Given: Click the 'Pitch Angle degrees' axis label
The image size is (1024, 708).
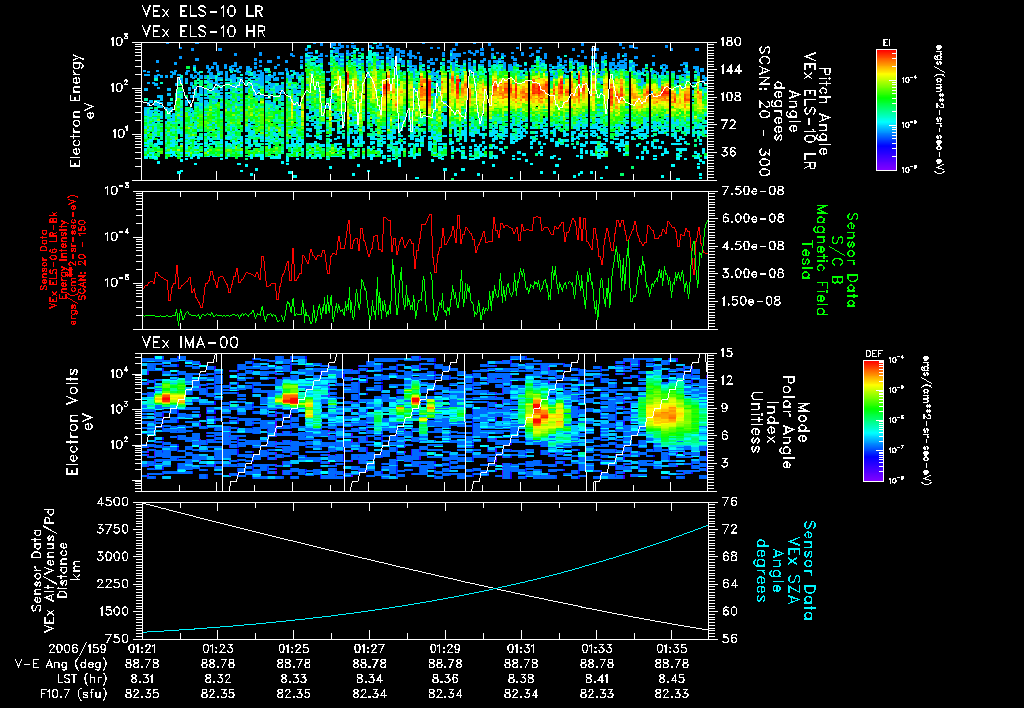Looking at the screenshot, I should pos(801,111).
